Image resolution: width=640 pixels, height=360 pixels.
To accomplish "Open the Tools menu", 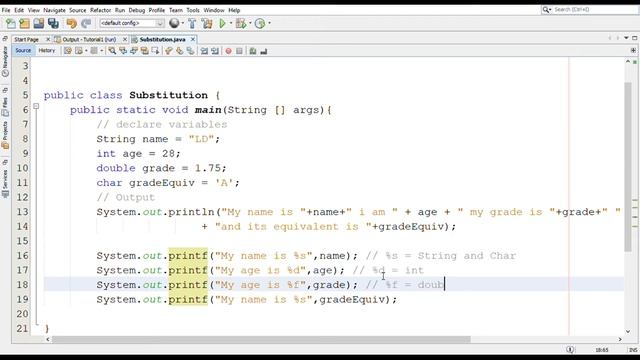I will click(x=193, y=10).
